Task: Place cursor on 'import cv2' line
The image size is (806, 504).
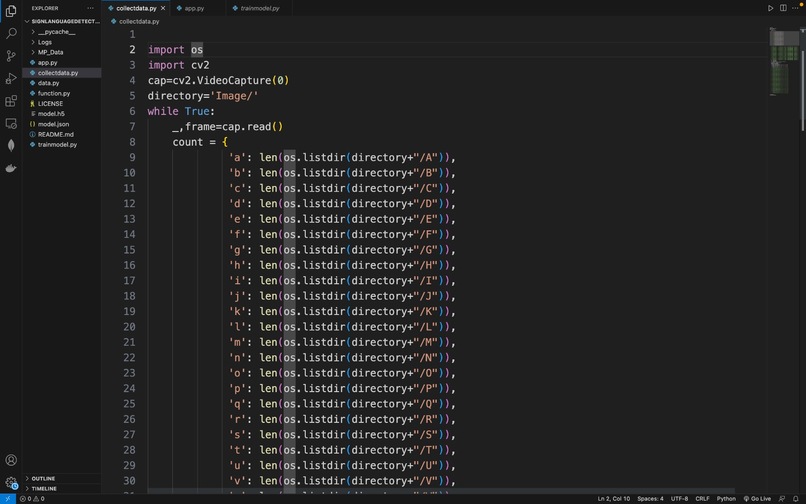Action: click(178, 65)
